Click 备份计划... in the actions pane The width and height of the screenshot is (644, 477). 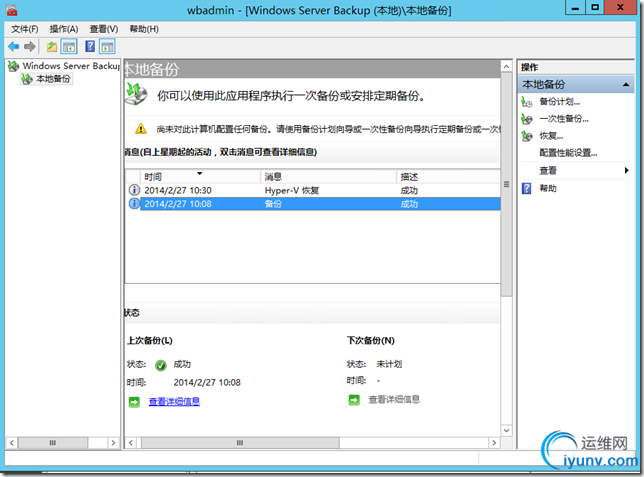point(560,101)
